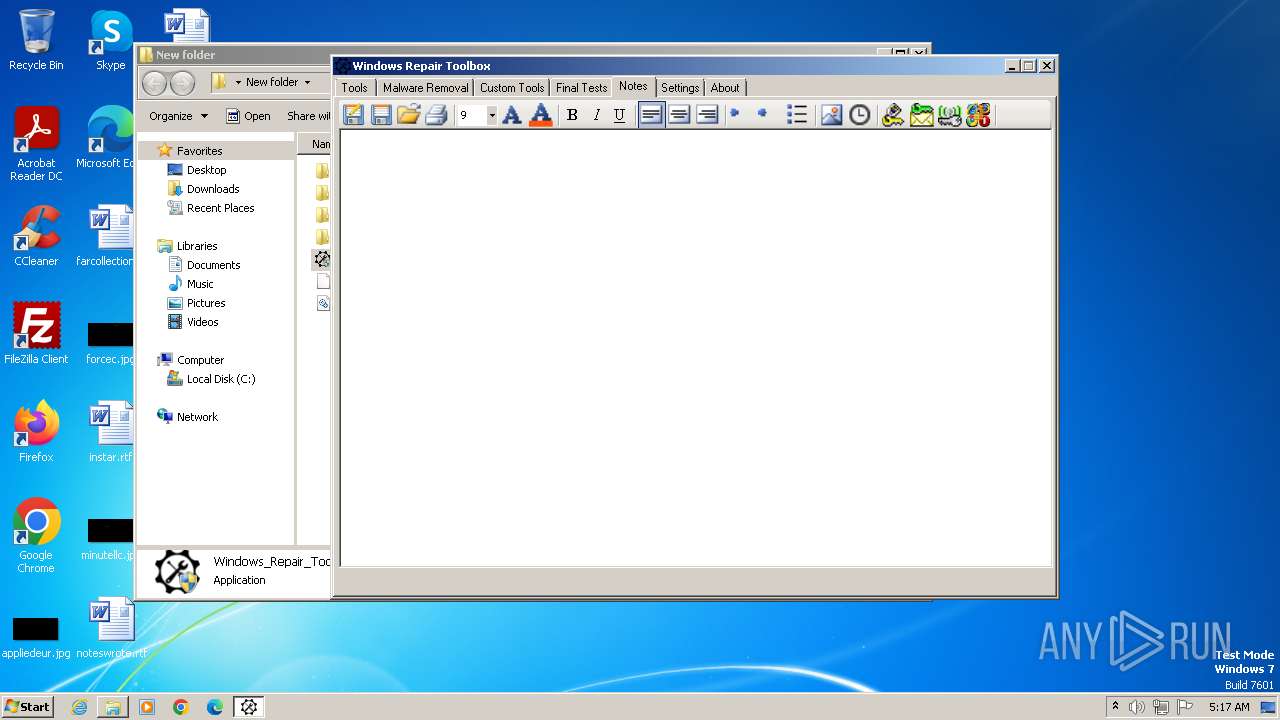Click the green envelope email icon
This screenshot has height=720, width=1280.
pos(921,115)
